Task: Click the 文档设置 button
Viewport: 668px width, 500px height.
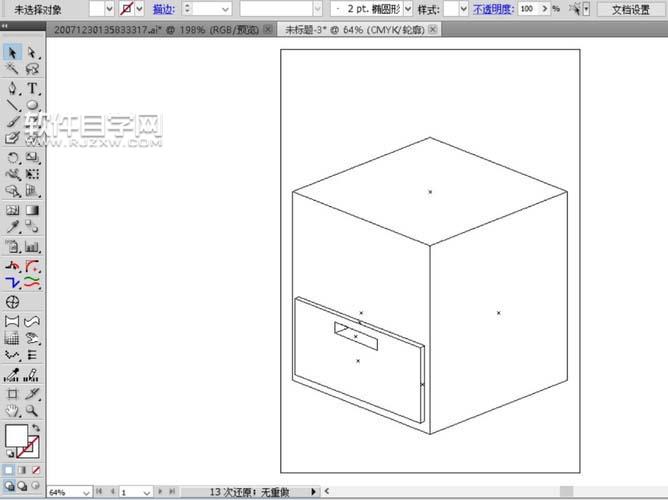Action: [631, 9]
